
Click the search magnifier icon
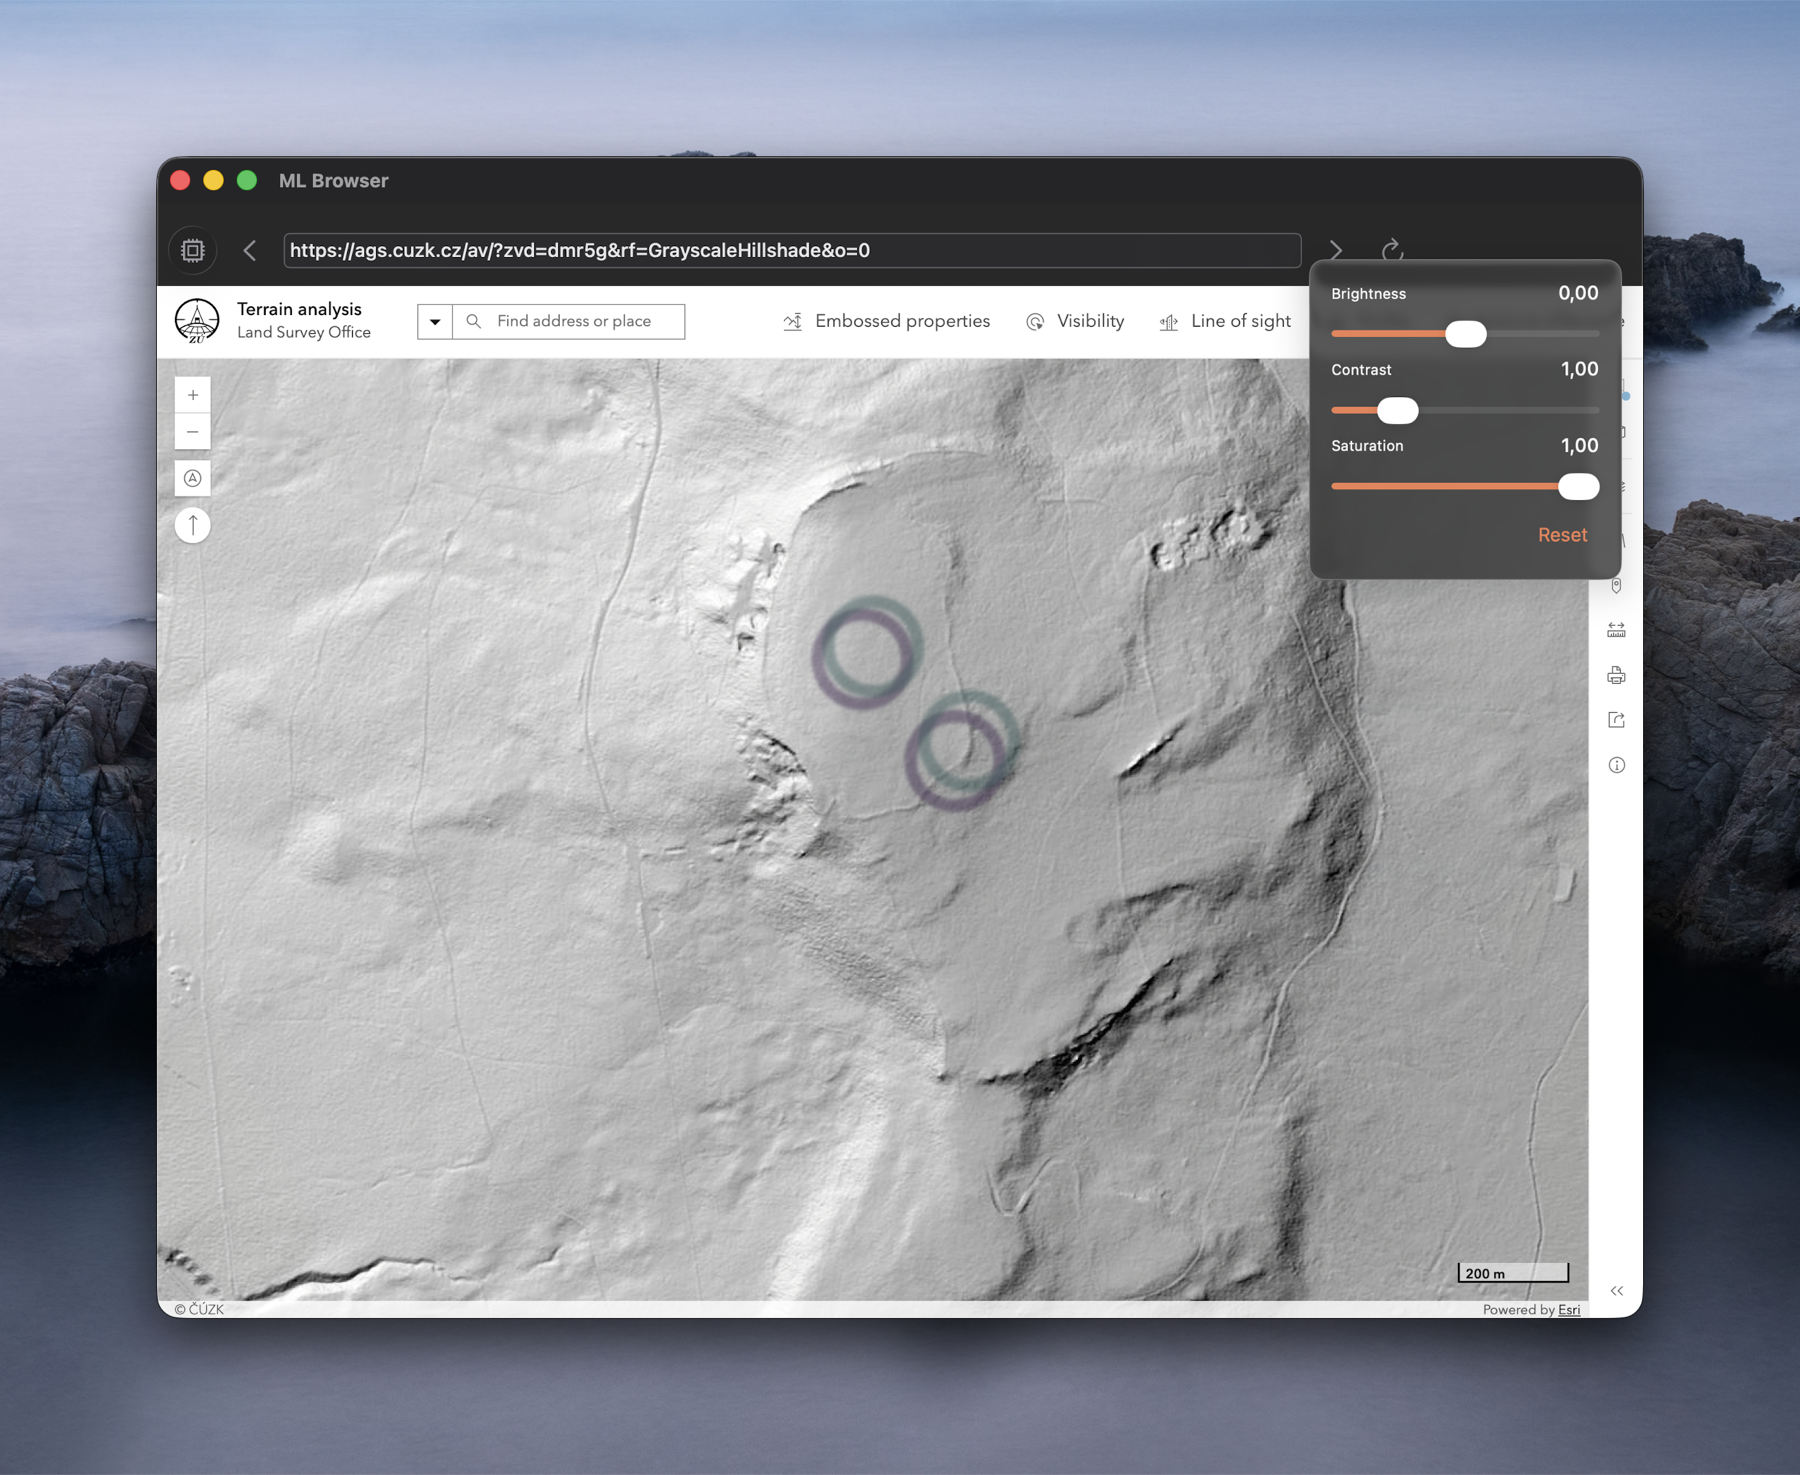[474, 321]
